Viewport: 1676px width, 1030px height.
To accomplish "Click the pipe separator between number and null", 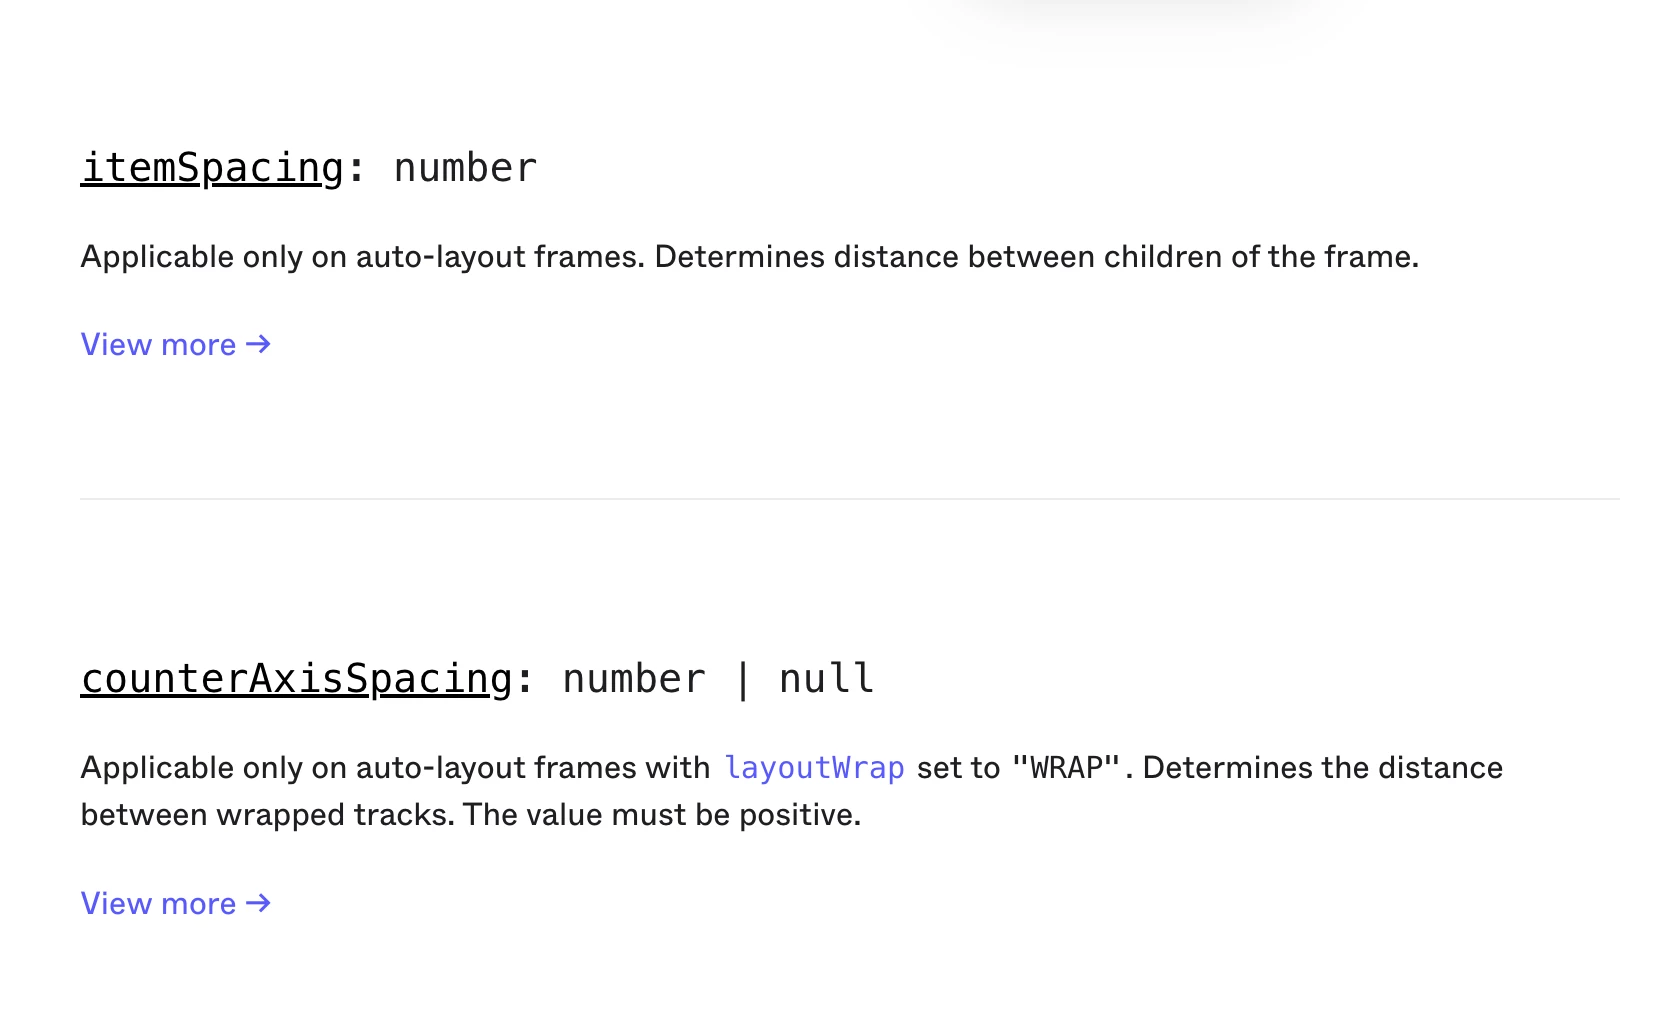I will [x=742, y=680].
